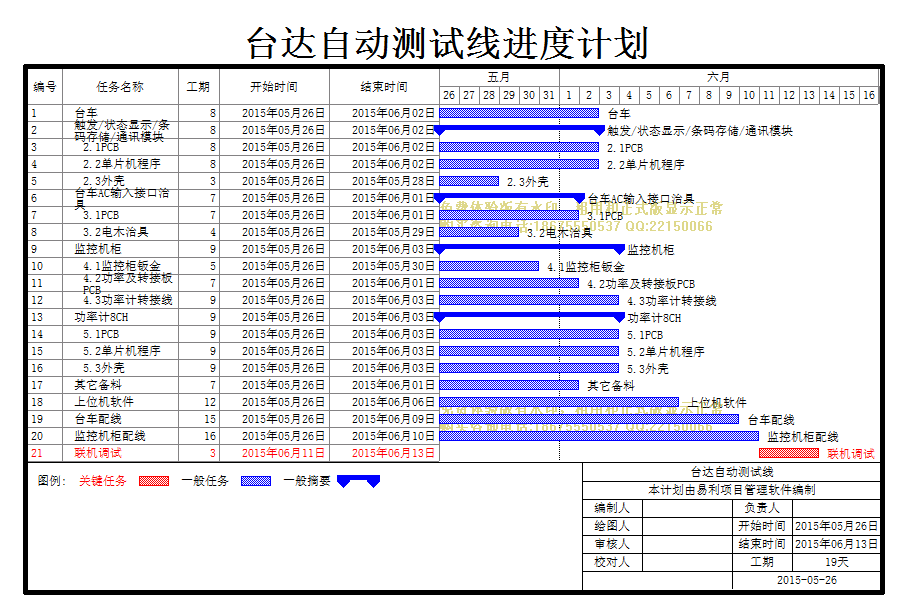Click the 2015年06月09日 end date cell
This screenshot has width=906, height=616.
click(x=384, y=419)
